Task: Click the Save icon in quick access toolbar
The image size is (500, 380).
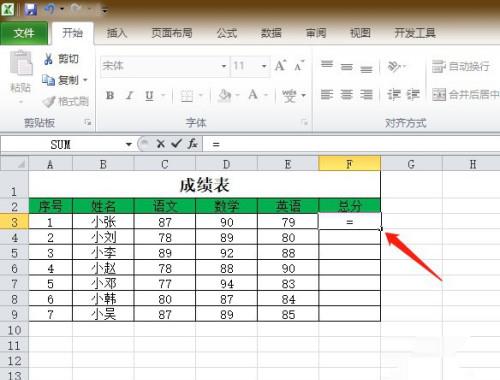Action: point(31,9)
